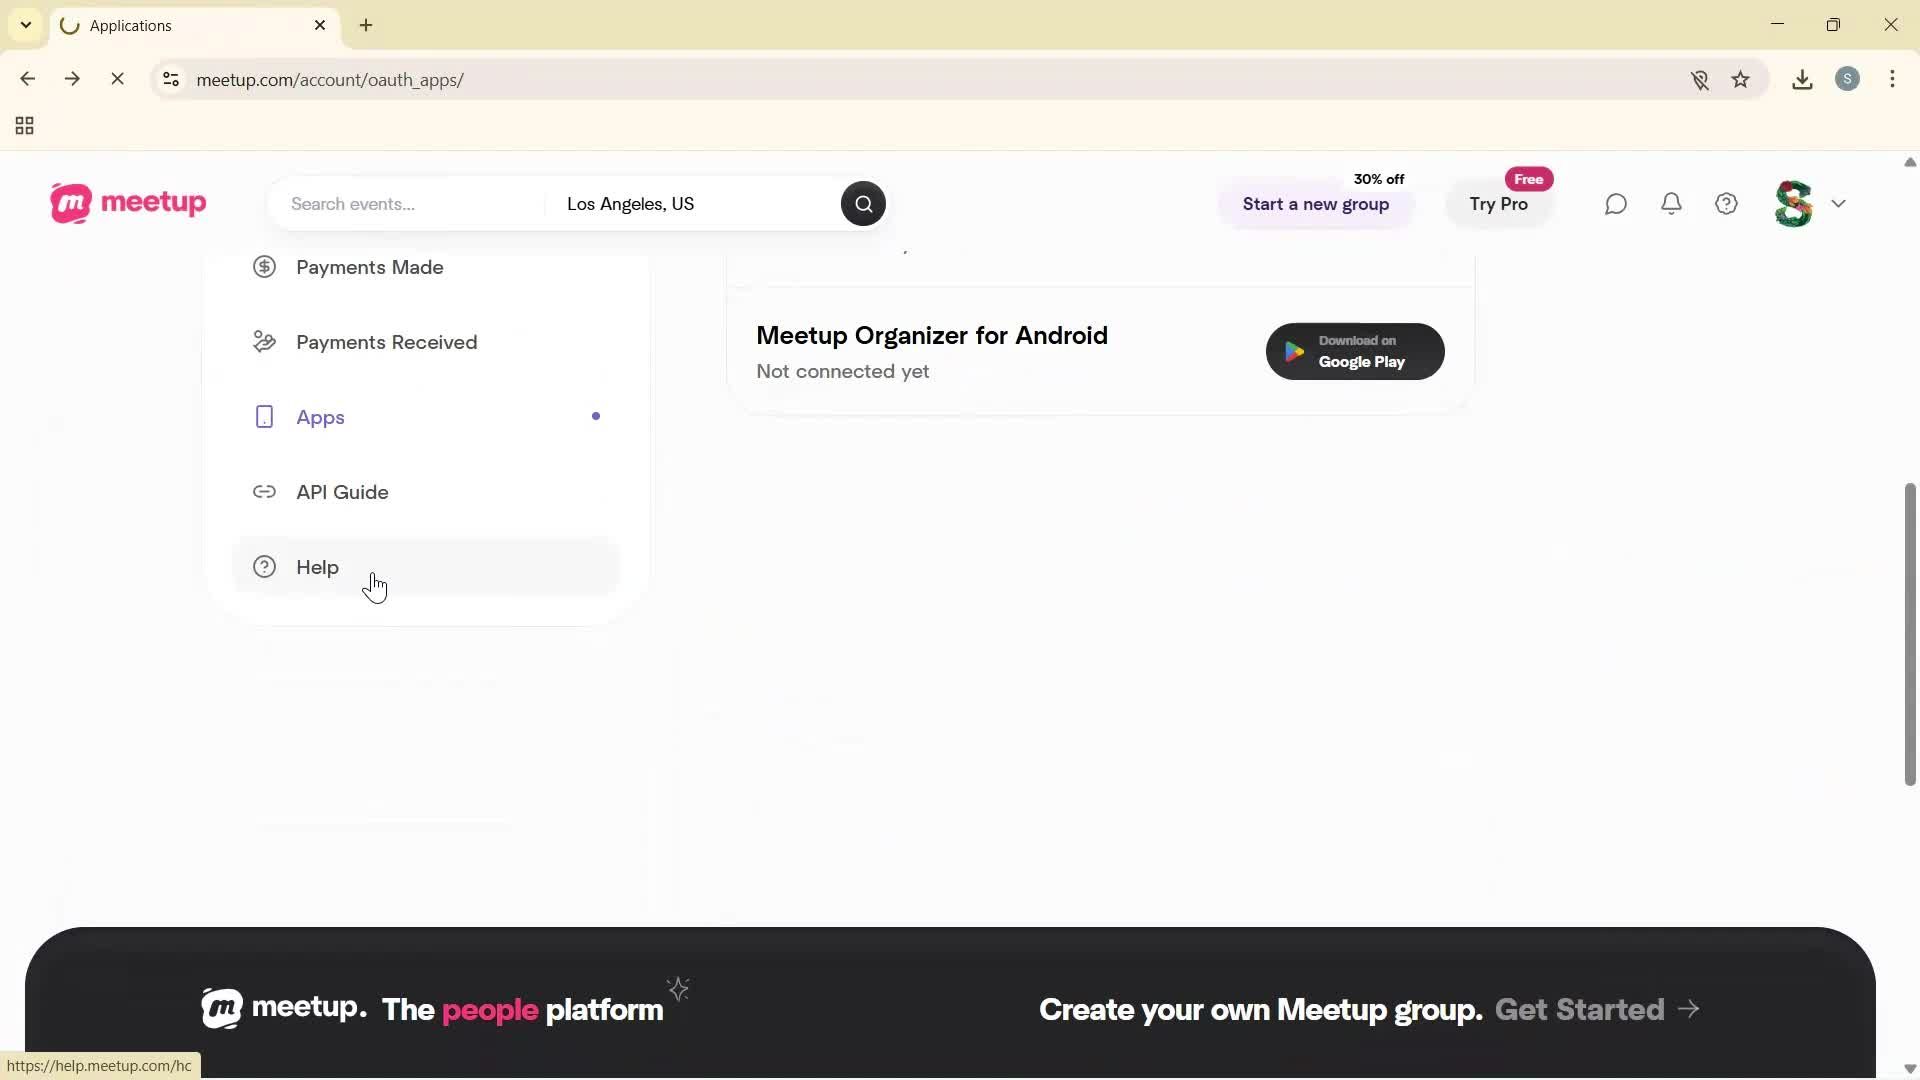Viewport: 1920px width, 1080px height.
Task: Expand the account dropdown chevron
Action: [1840, 203]
